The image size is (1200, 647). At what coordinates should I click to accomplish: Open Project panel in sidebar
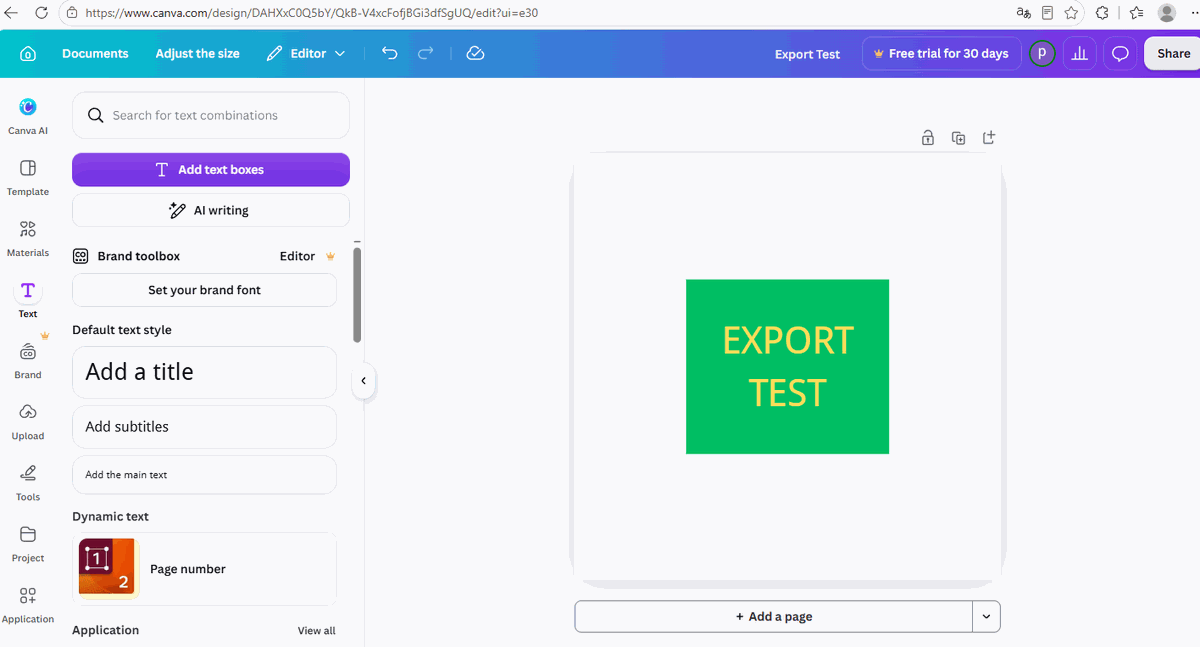click(x=28, y=544)
